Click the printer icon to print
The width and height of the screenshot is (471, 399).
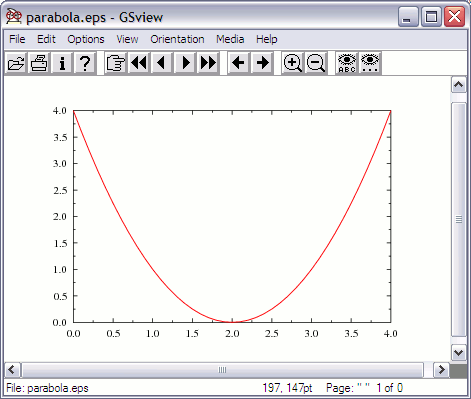[39, 63]
